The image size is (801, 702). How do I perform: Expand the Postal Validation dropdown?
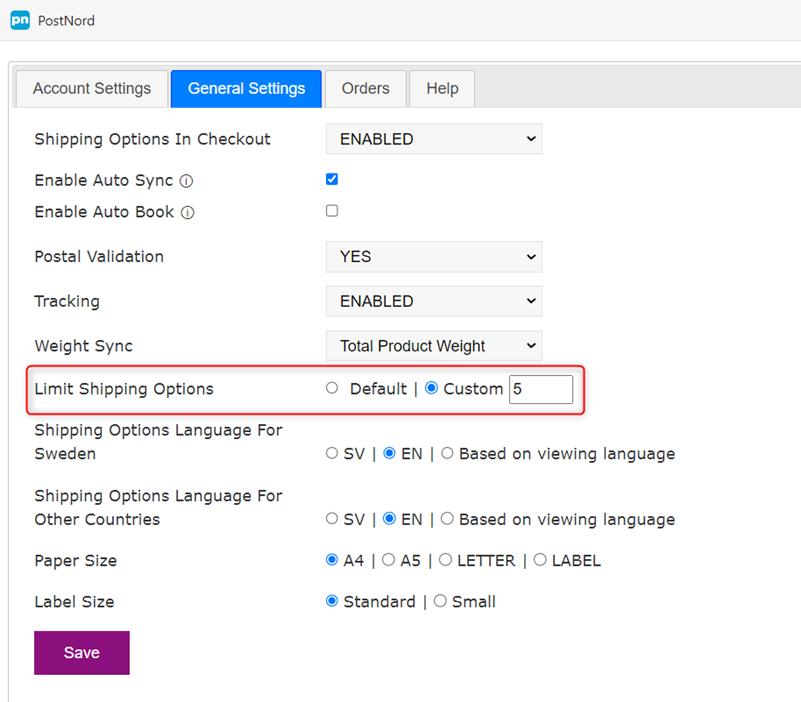[x=434, y=256]
